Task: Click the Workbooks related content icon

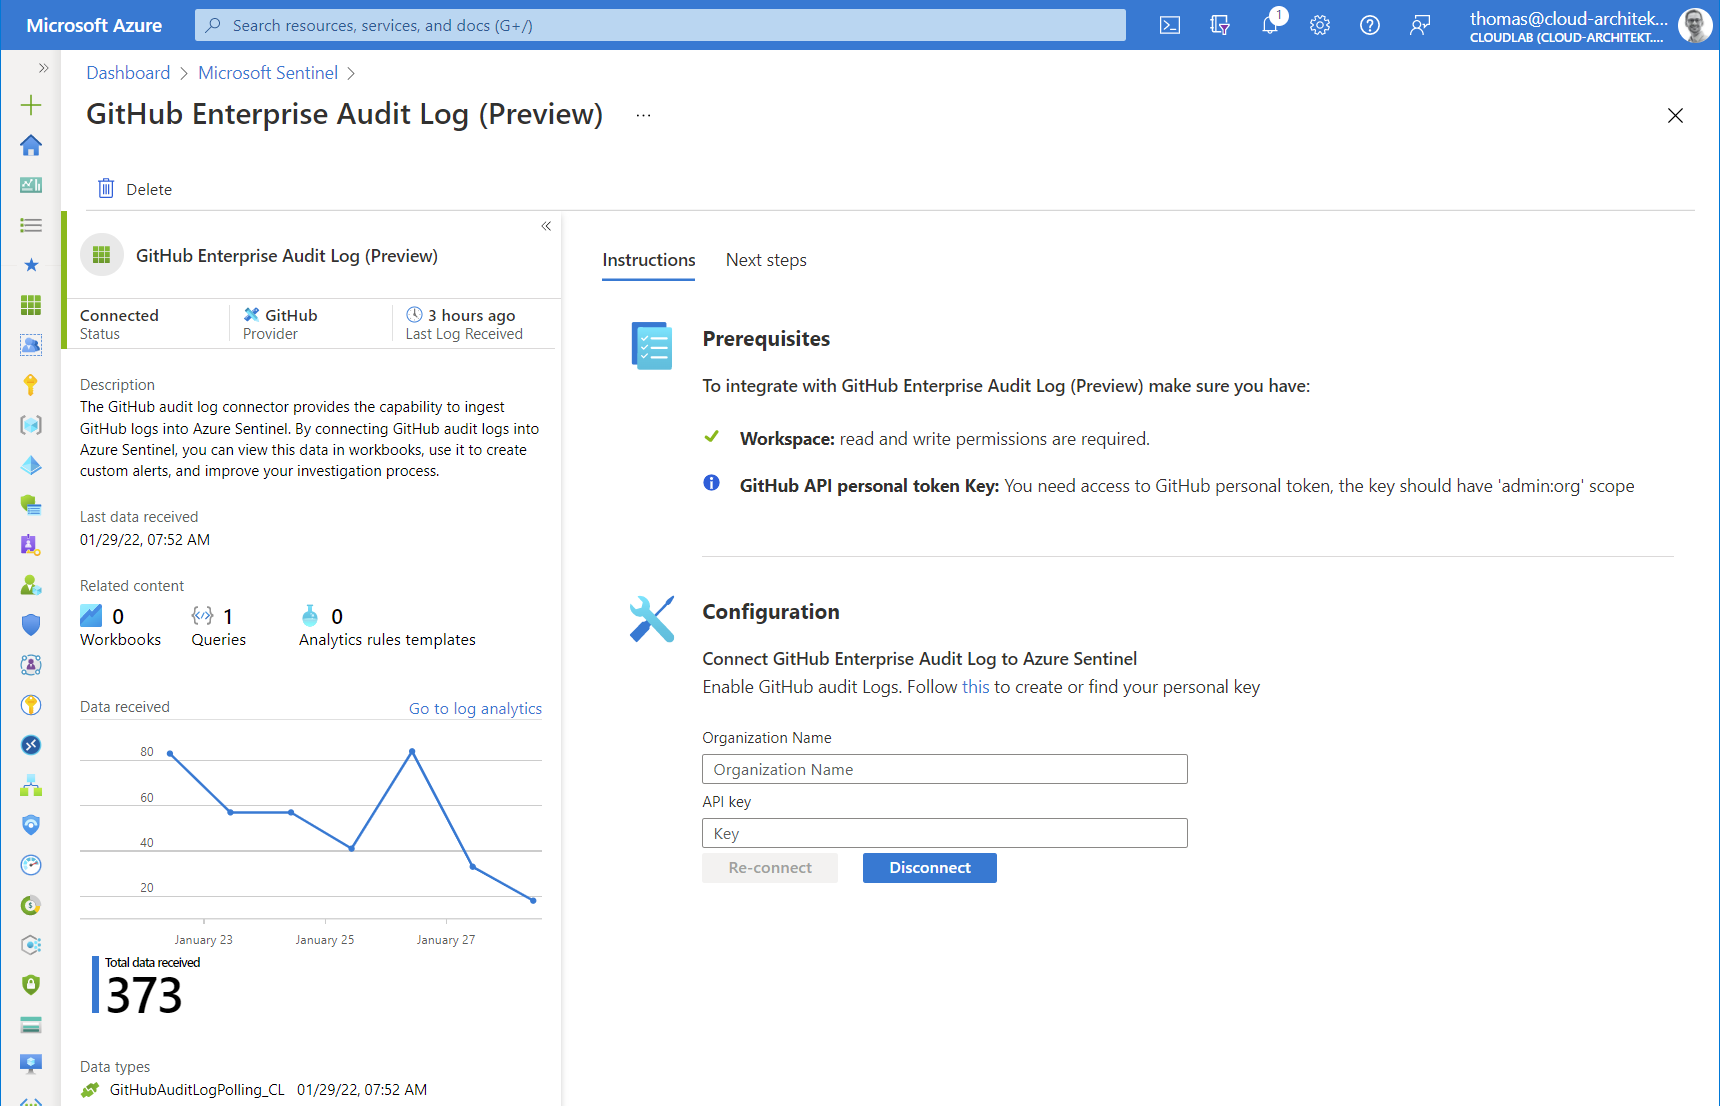Action: pyautogui.click(x=91, y=616)
